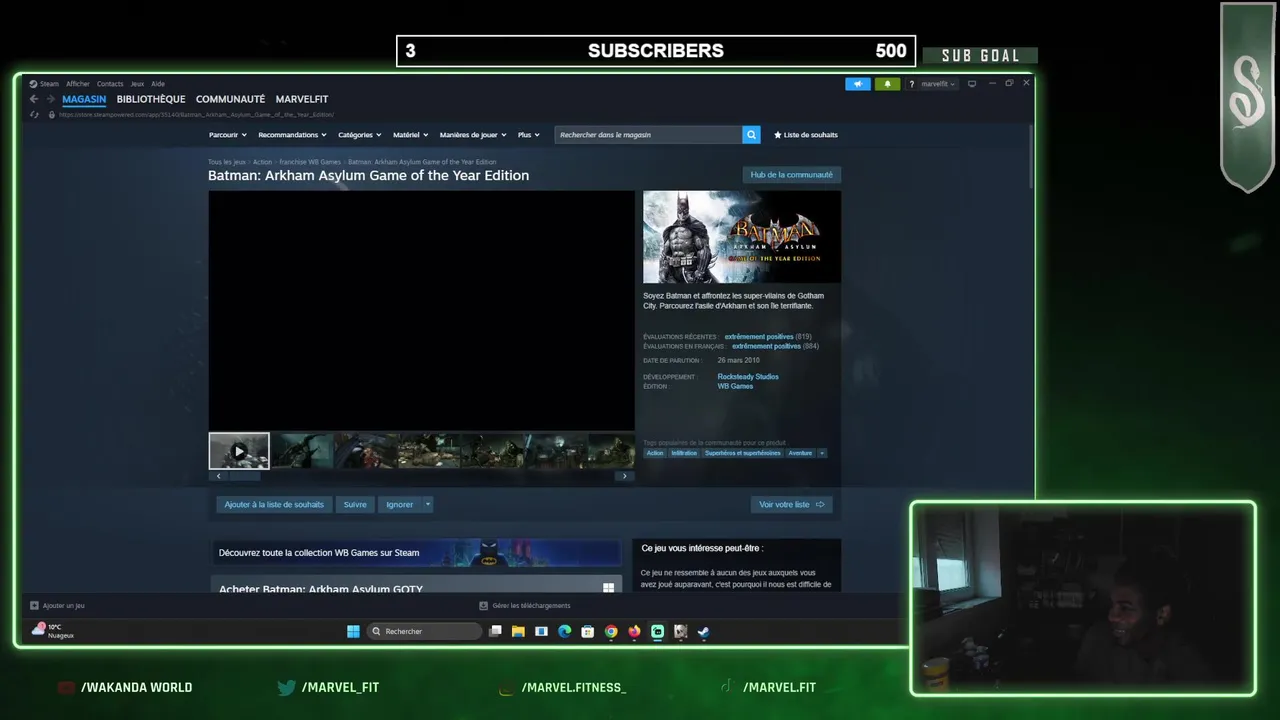1280x720 pixels.
Task: Click the Windows icon on GOTY purchase box
Action: point(608,588)
